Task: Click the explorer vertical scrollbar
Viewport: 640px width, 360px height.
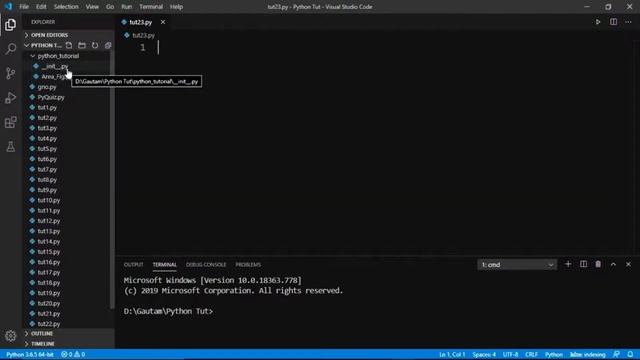Action: (112, 180)
